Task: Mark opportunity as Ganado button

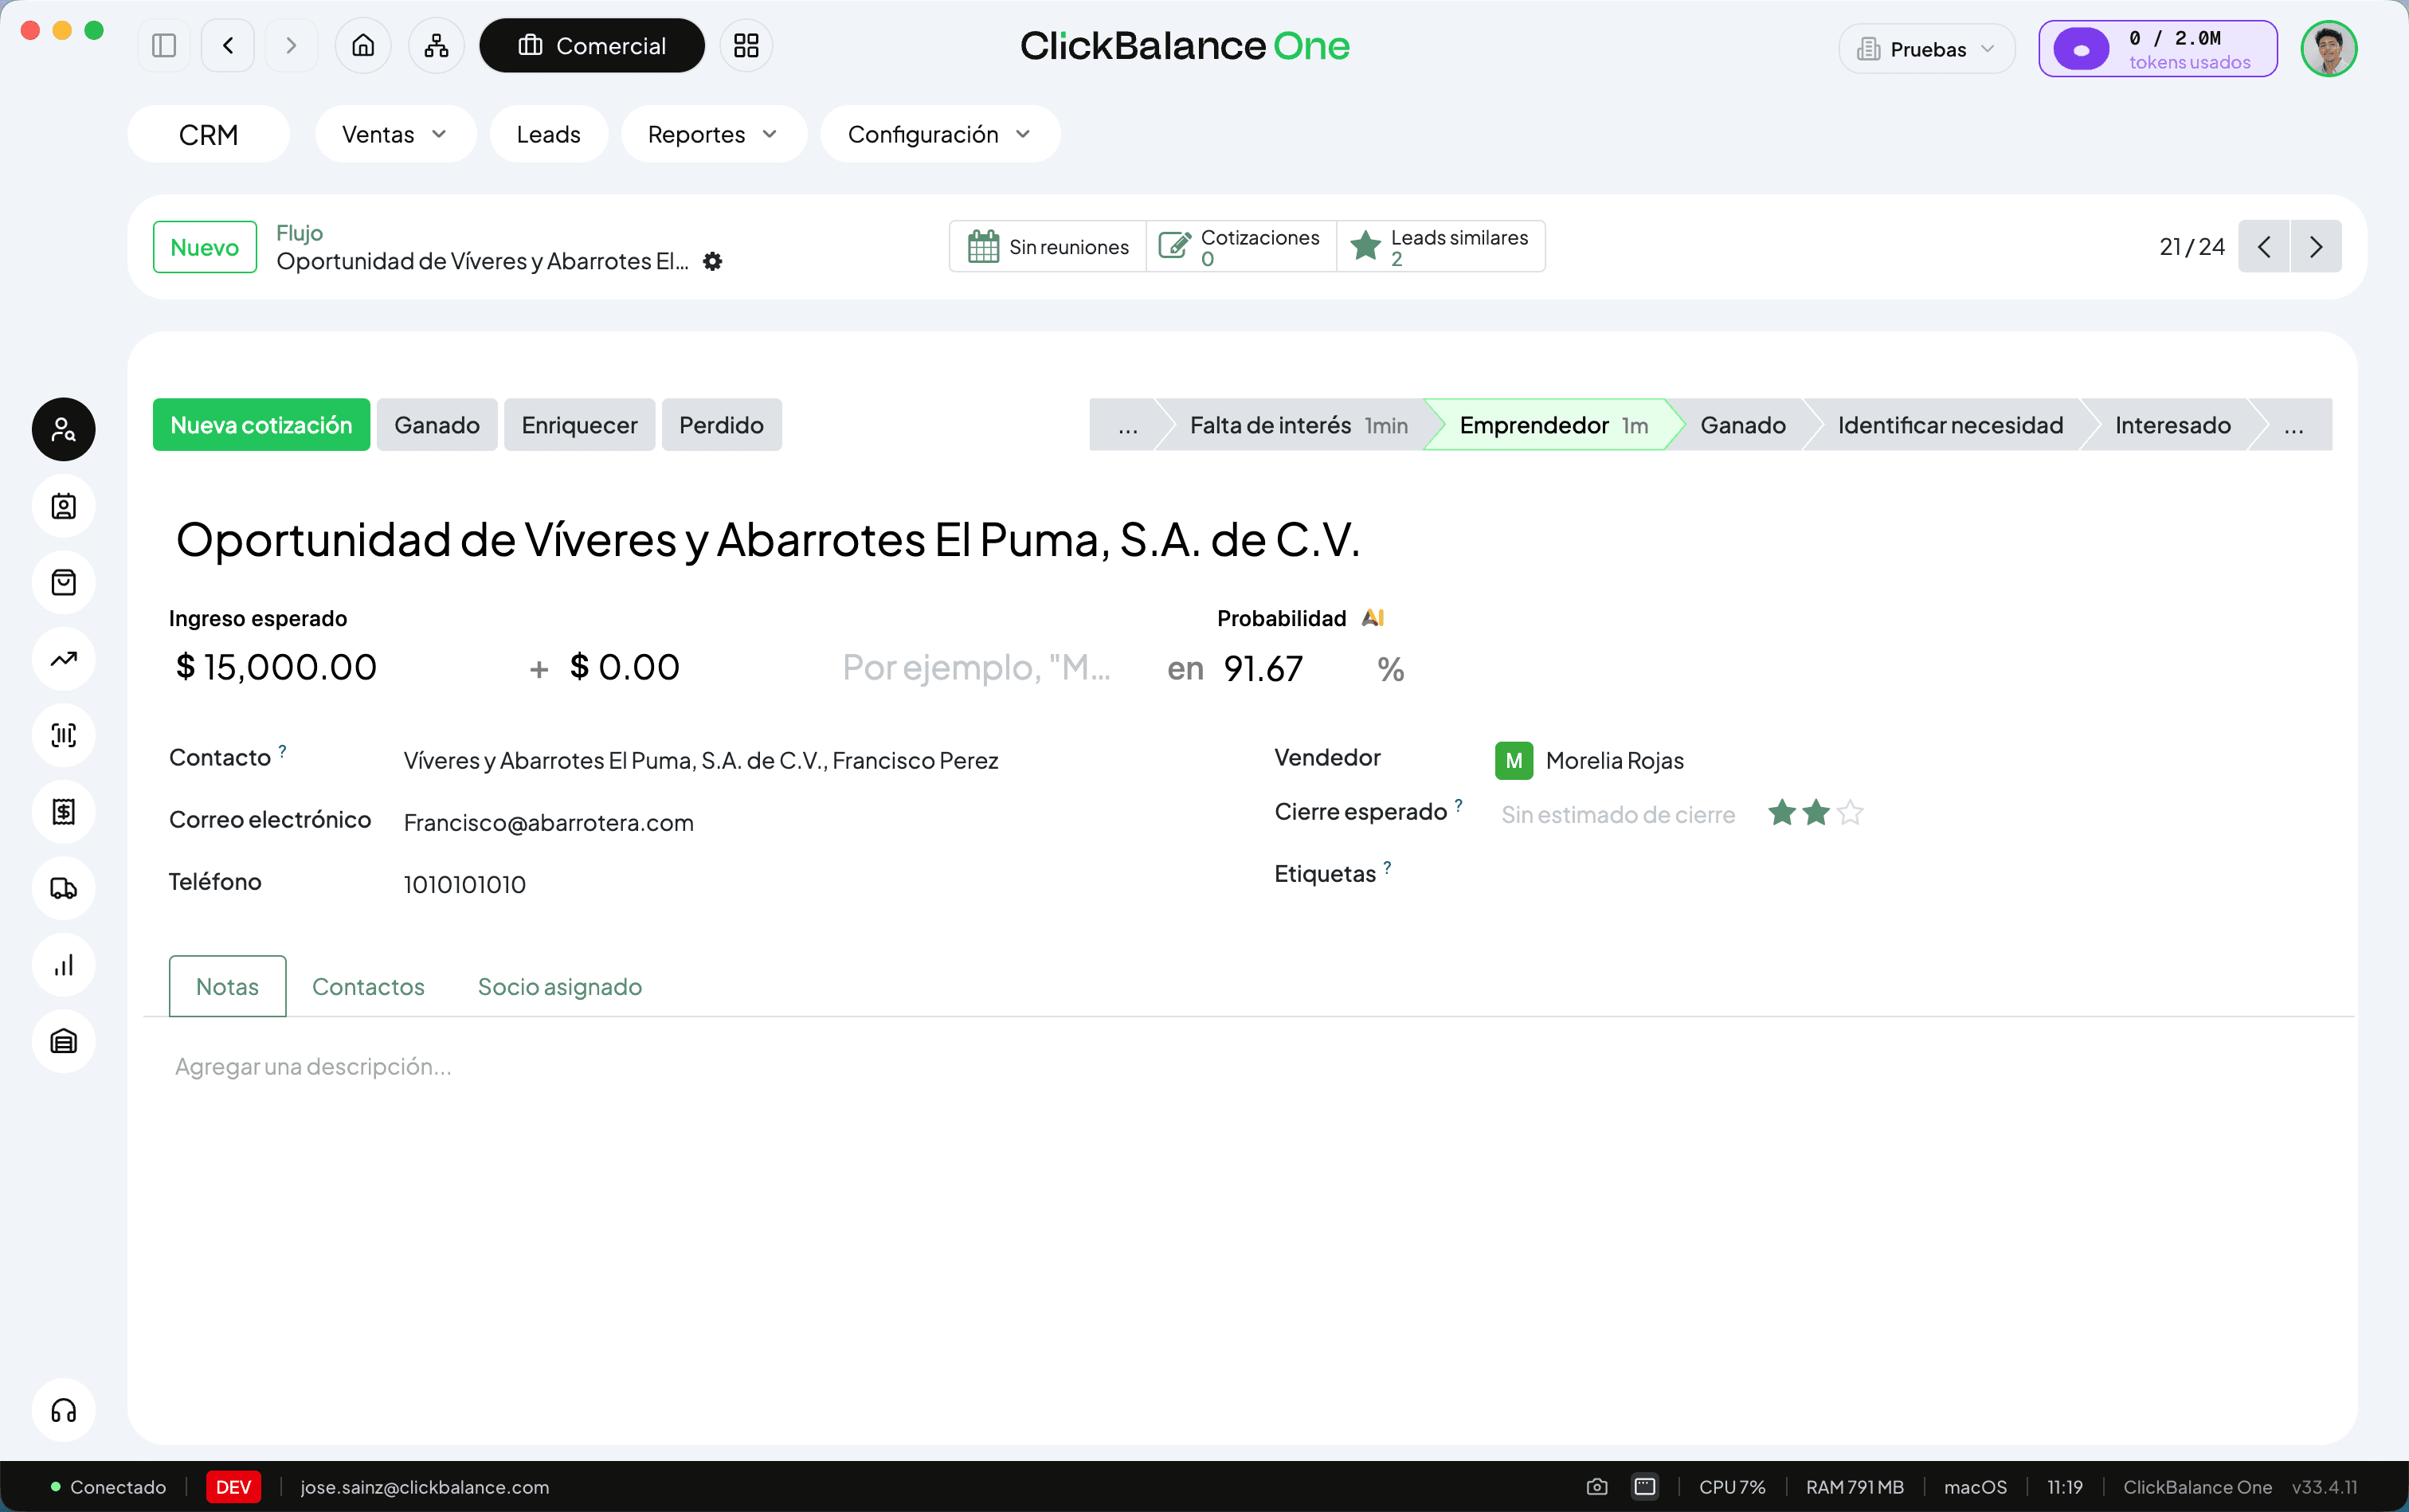Action: pyautogui.click(x=437, y=426)
